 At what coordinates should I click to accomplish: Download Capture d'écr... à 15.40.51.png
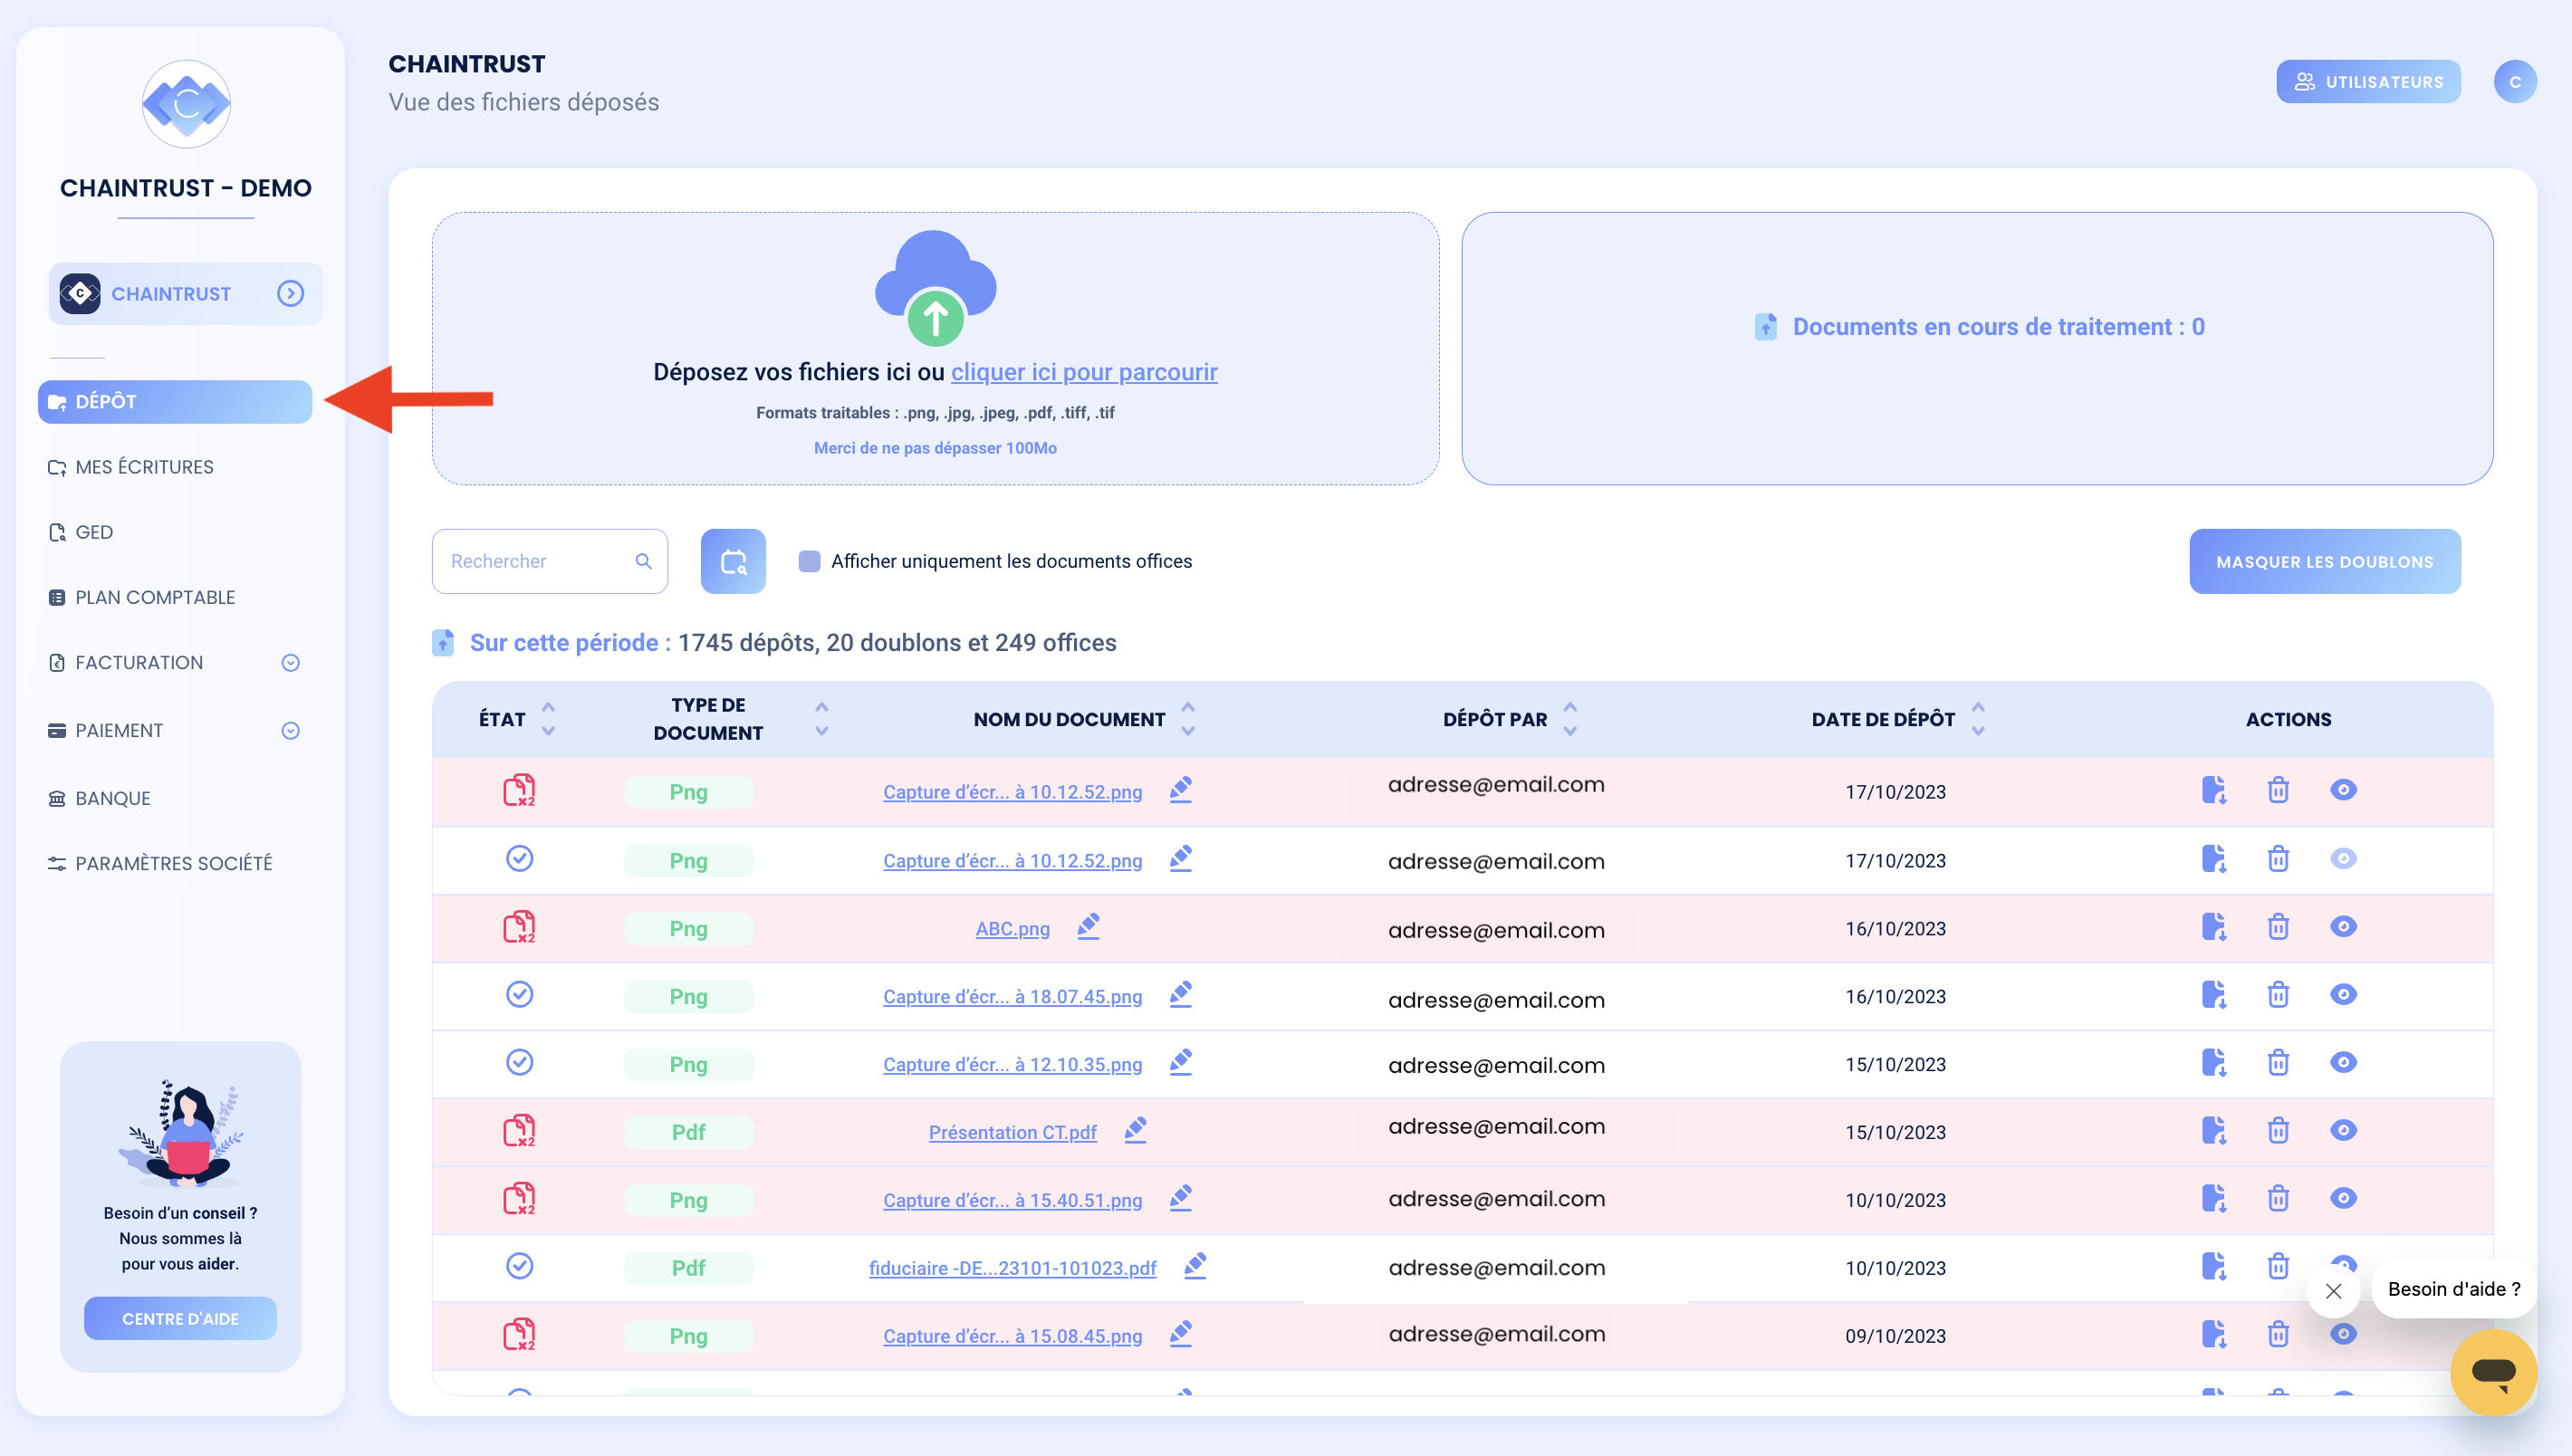pyautogui.click(x=2213, y=1198)
